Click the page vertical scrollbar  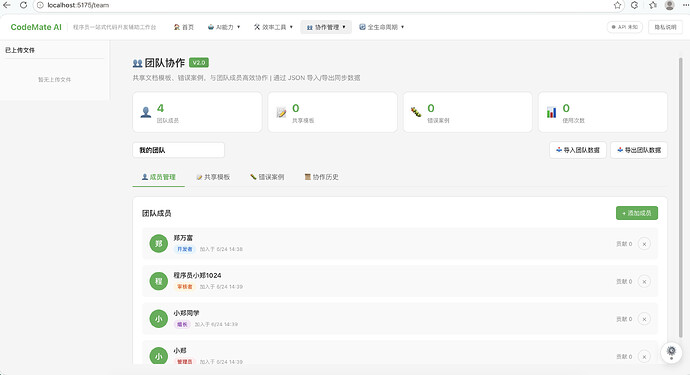pos(680,198)
